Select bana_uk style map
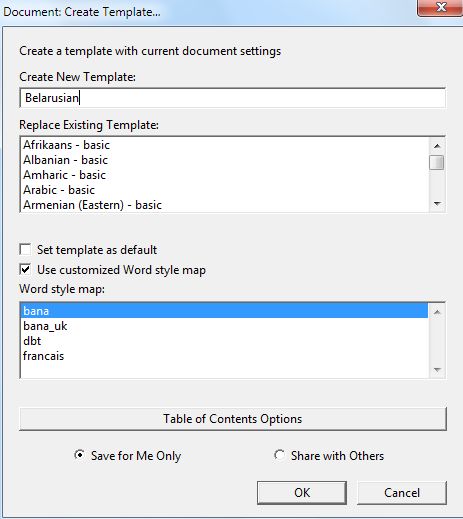This screenshot has height=519, width=463. (x=225, y=326)
